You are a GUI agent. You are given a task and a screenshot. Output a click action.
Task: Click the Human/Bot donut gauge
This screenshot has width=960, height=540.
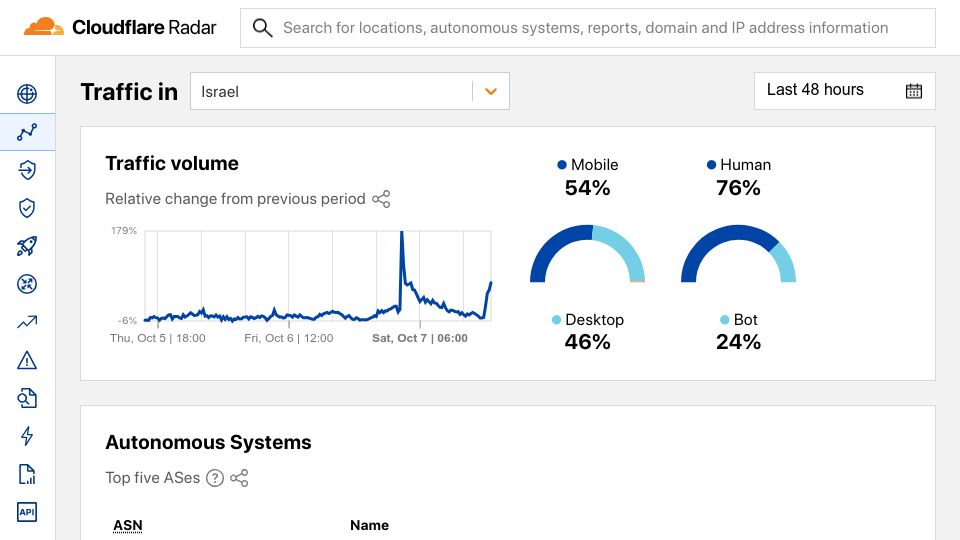click(x=738, y=253)
